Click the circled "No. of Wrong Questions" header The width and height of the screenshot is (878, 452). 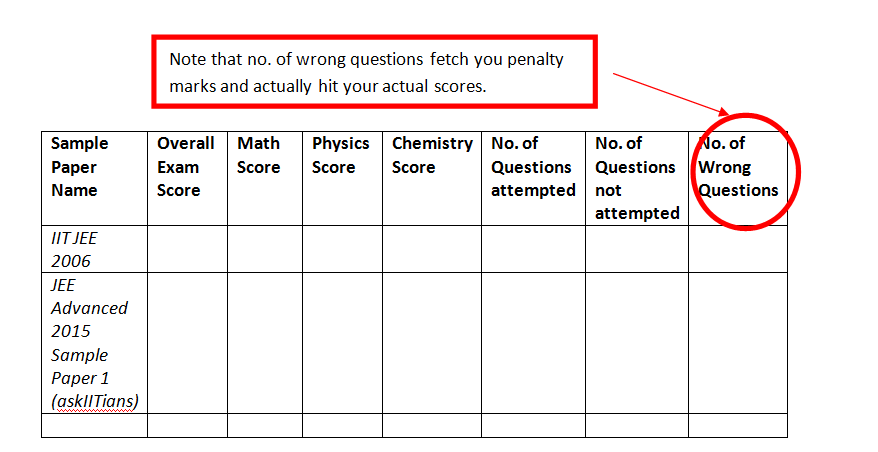[x=738, y=167]
